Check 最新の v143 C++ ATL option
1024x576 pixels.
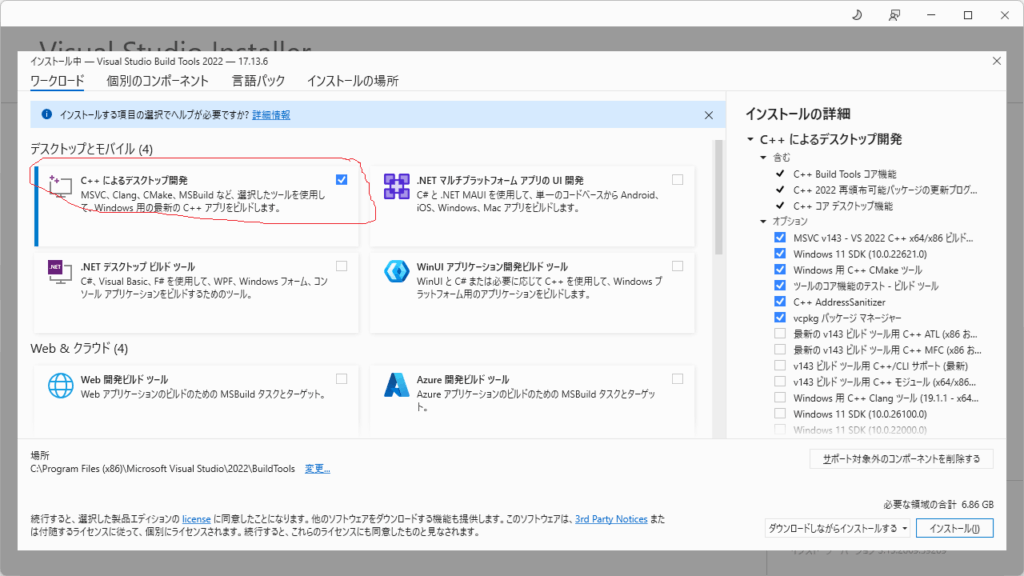(x=780, y=333)
